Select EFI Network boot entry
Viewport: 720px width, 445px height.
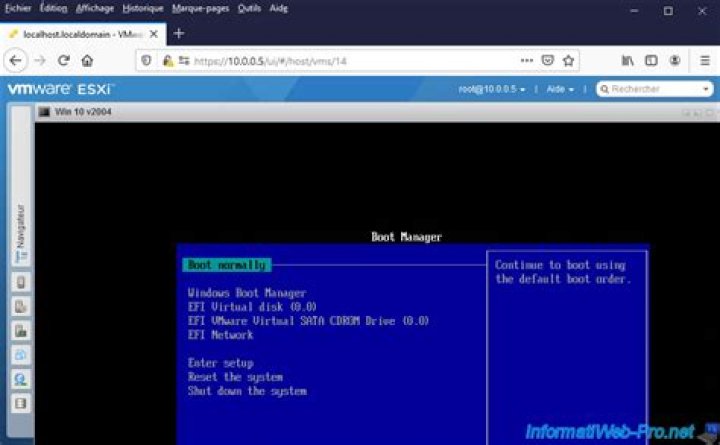coord(220,335)
